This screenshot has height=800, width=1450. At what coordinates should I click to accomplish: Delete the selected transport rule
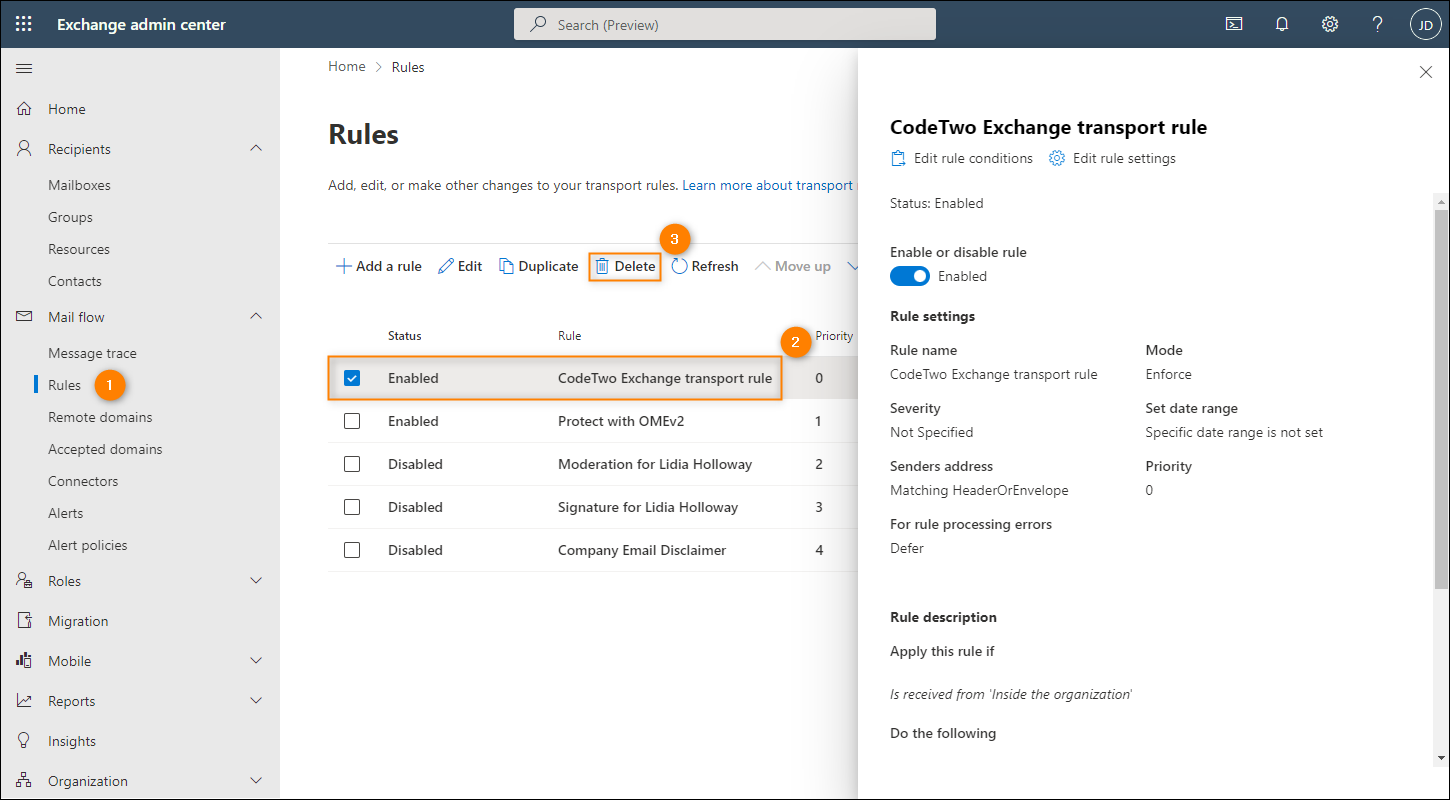(x=625, y=266)
